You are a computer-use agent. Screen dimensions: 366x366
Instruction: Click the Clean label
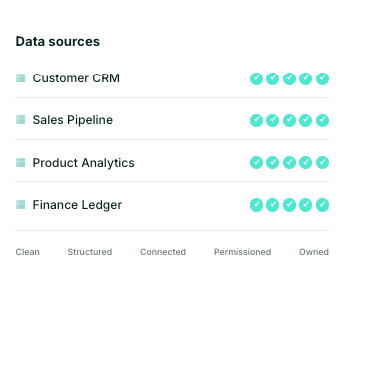click(x=28, y=252)
